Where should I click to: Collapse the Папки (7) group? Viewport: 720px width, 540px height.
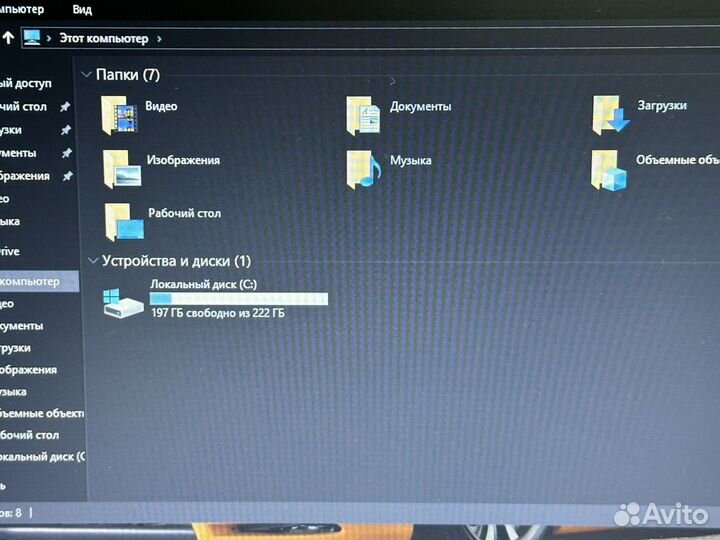(87, 75)
